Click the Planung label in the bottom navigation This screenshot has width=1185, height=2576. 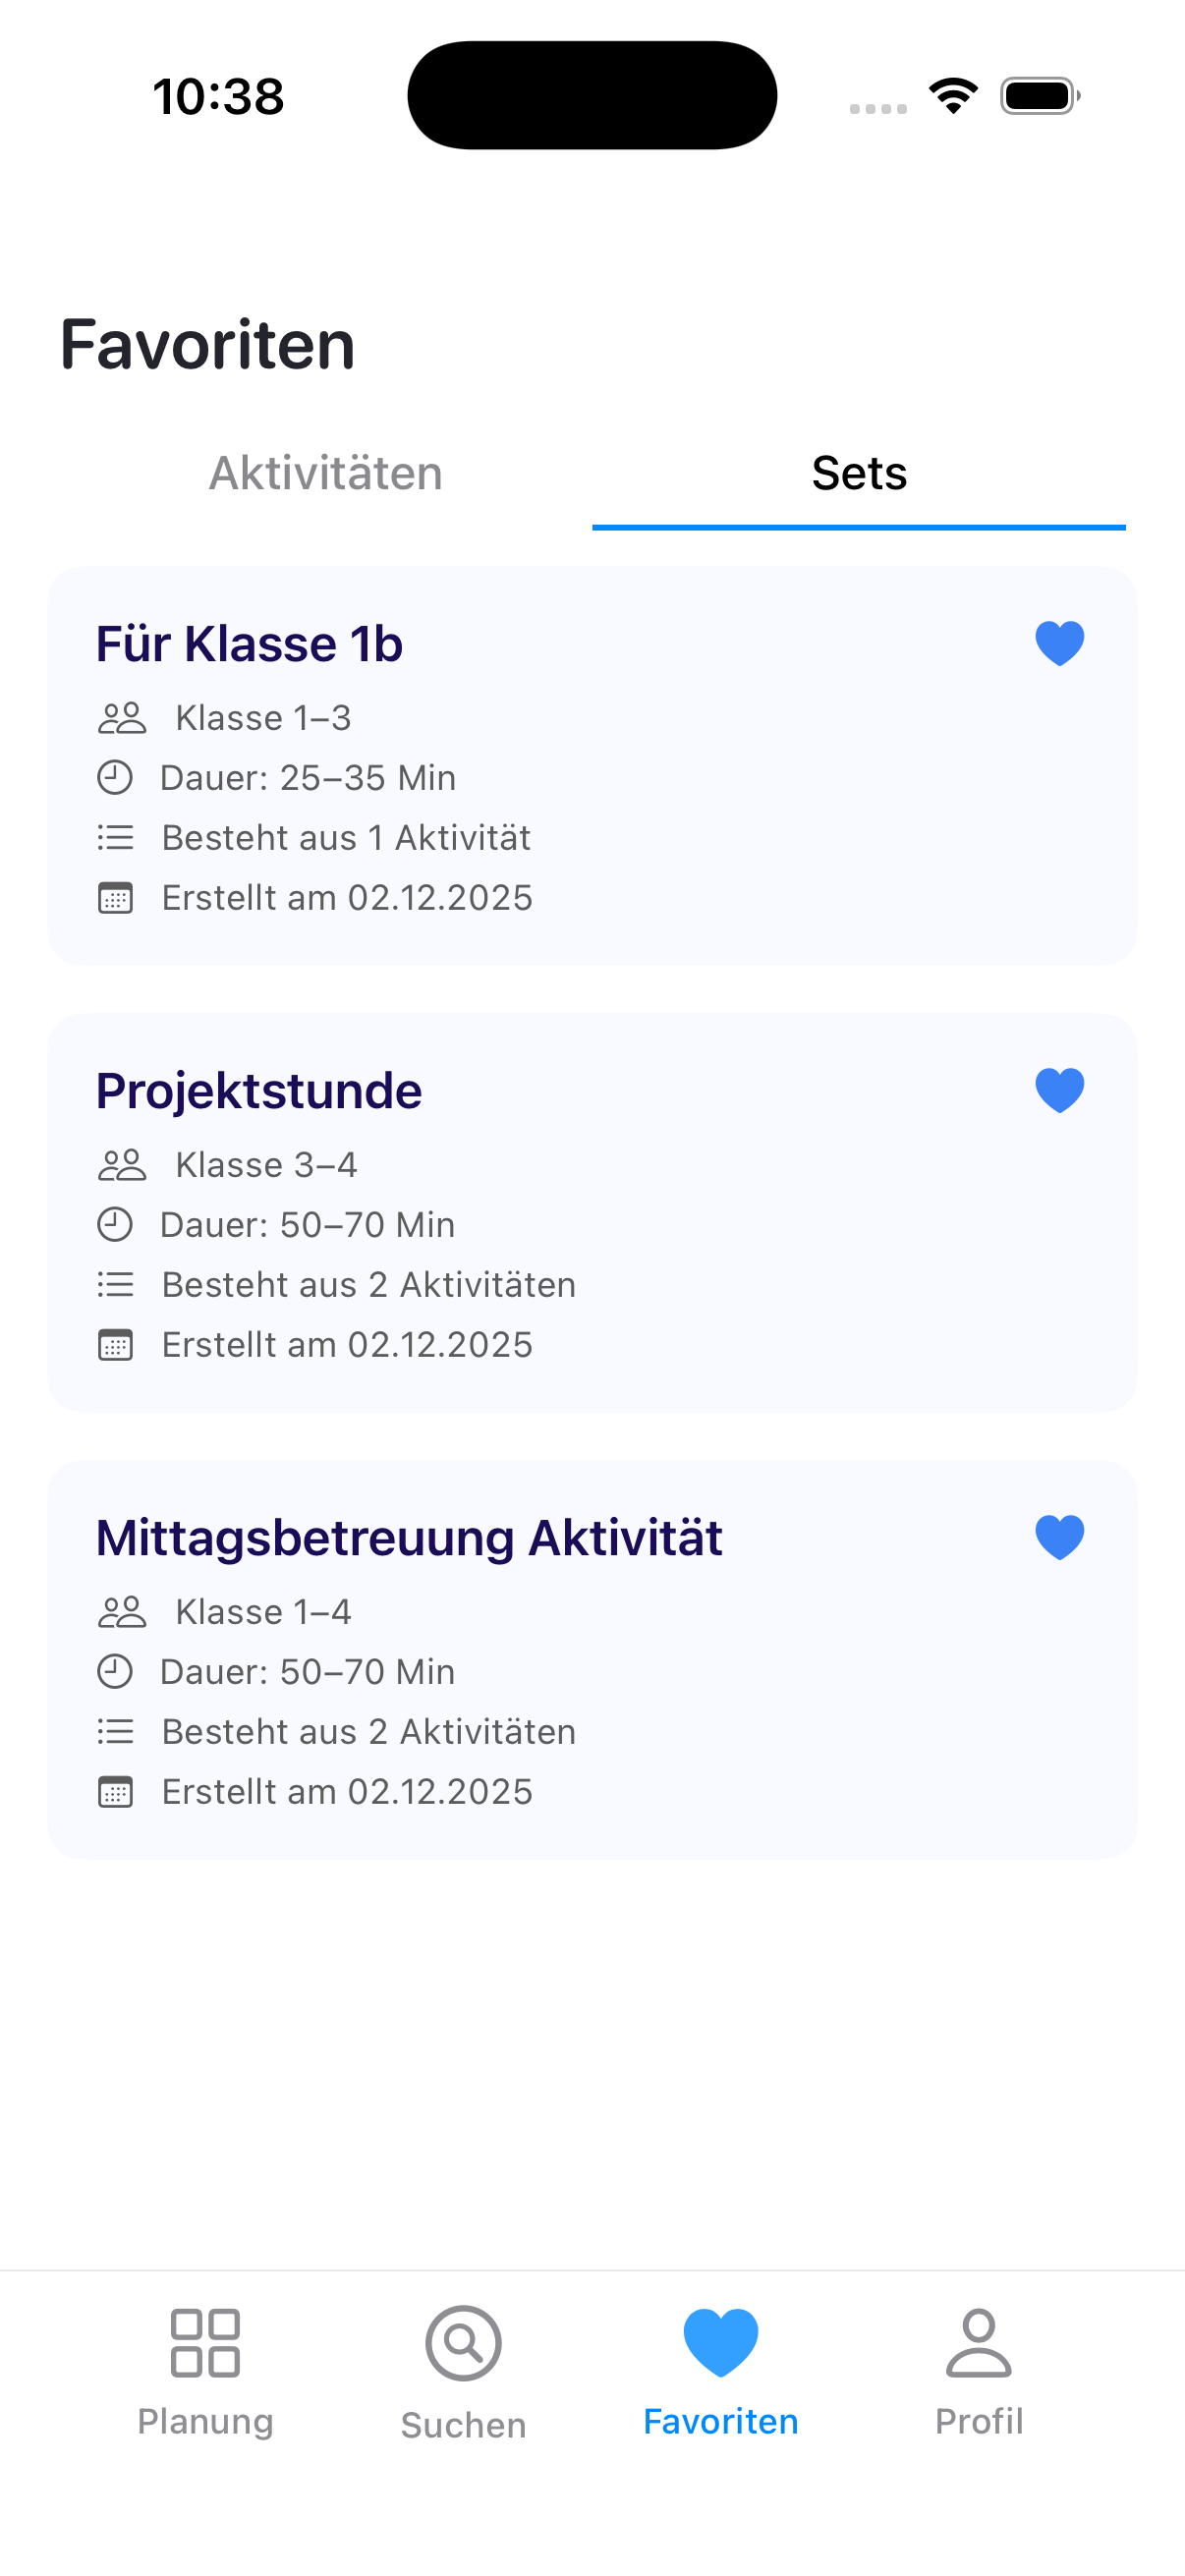coord(205,2421)
